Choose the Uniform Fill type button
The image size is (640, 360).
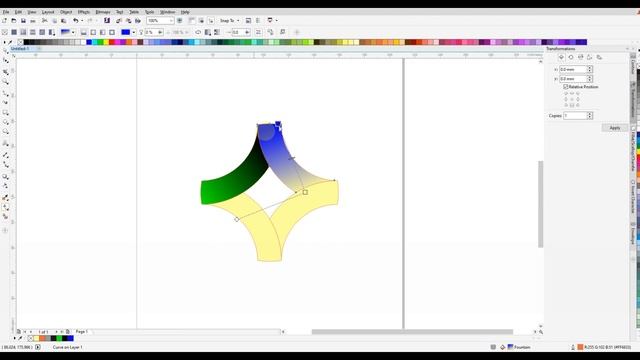[14, 32]
